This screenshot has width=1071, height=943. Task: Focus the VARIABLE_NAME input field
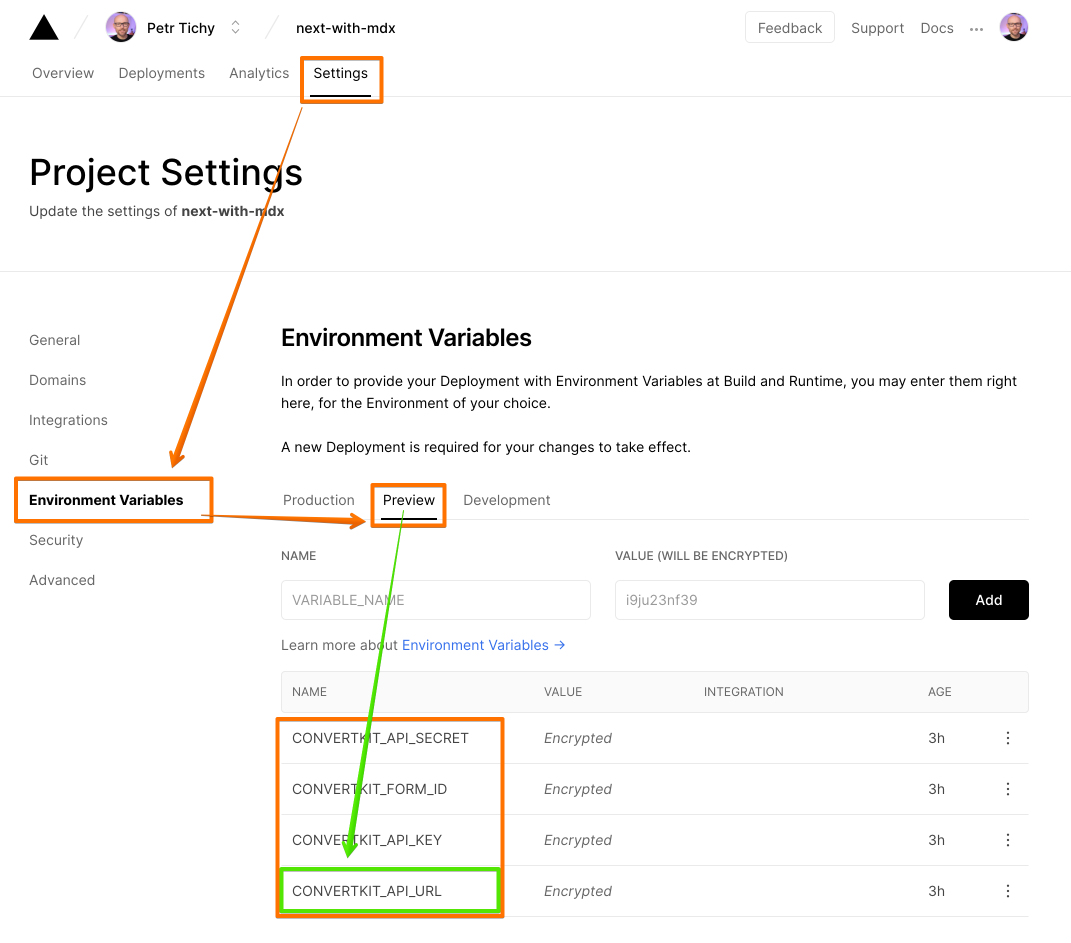[x=436, y=600]
